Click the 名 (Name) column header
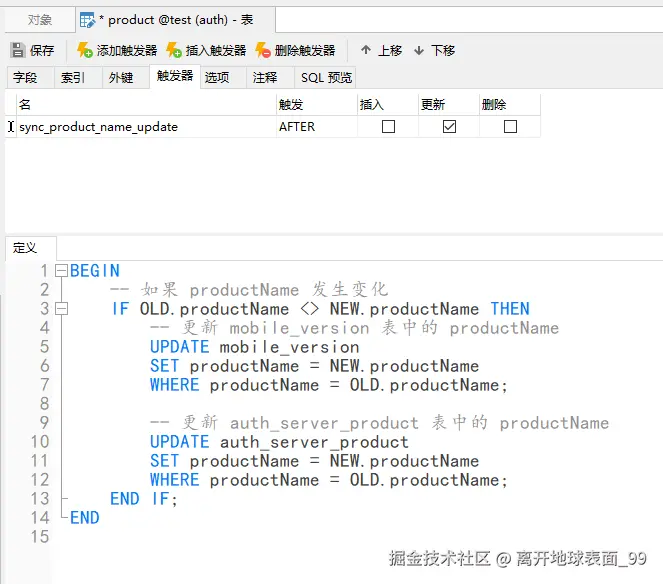 coord(146,104)
